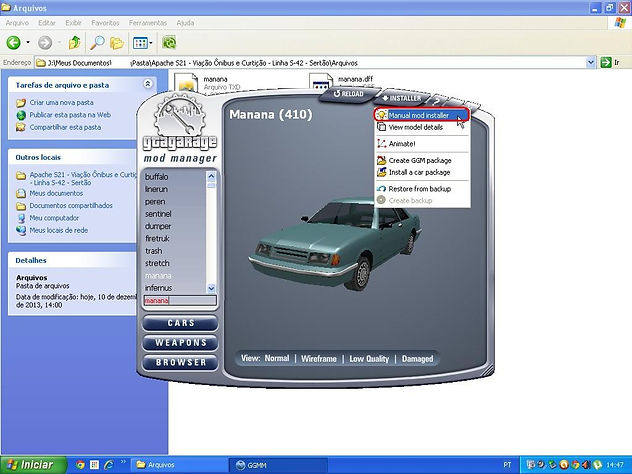The height and width of the screenshot is (474, 632).
Task: Open the Arquivo menu
Action: click(17, 23)
